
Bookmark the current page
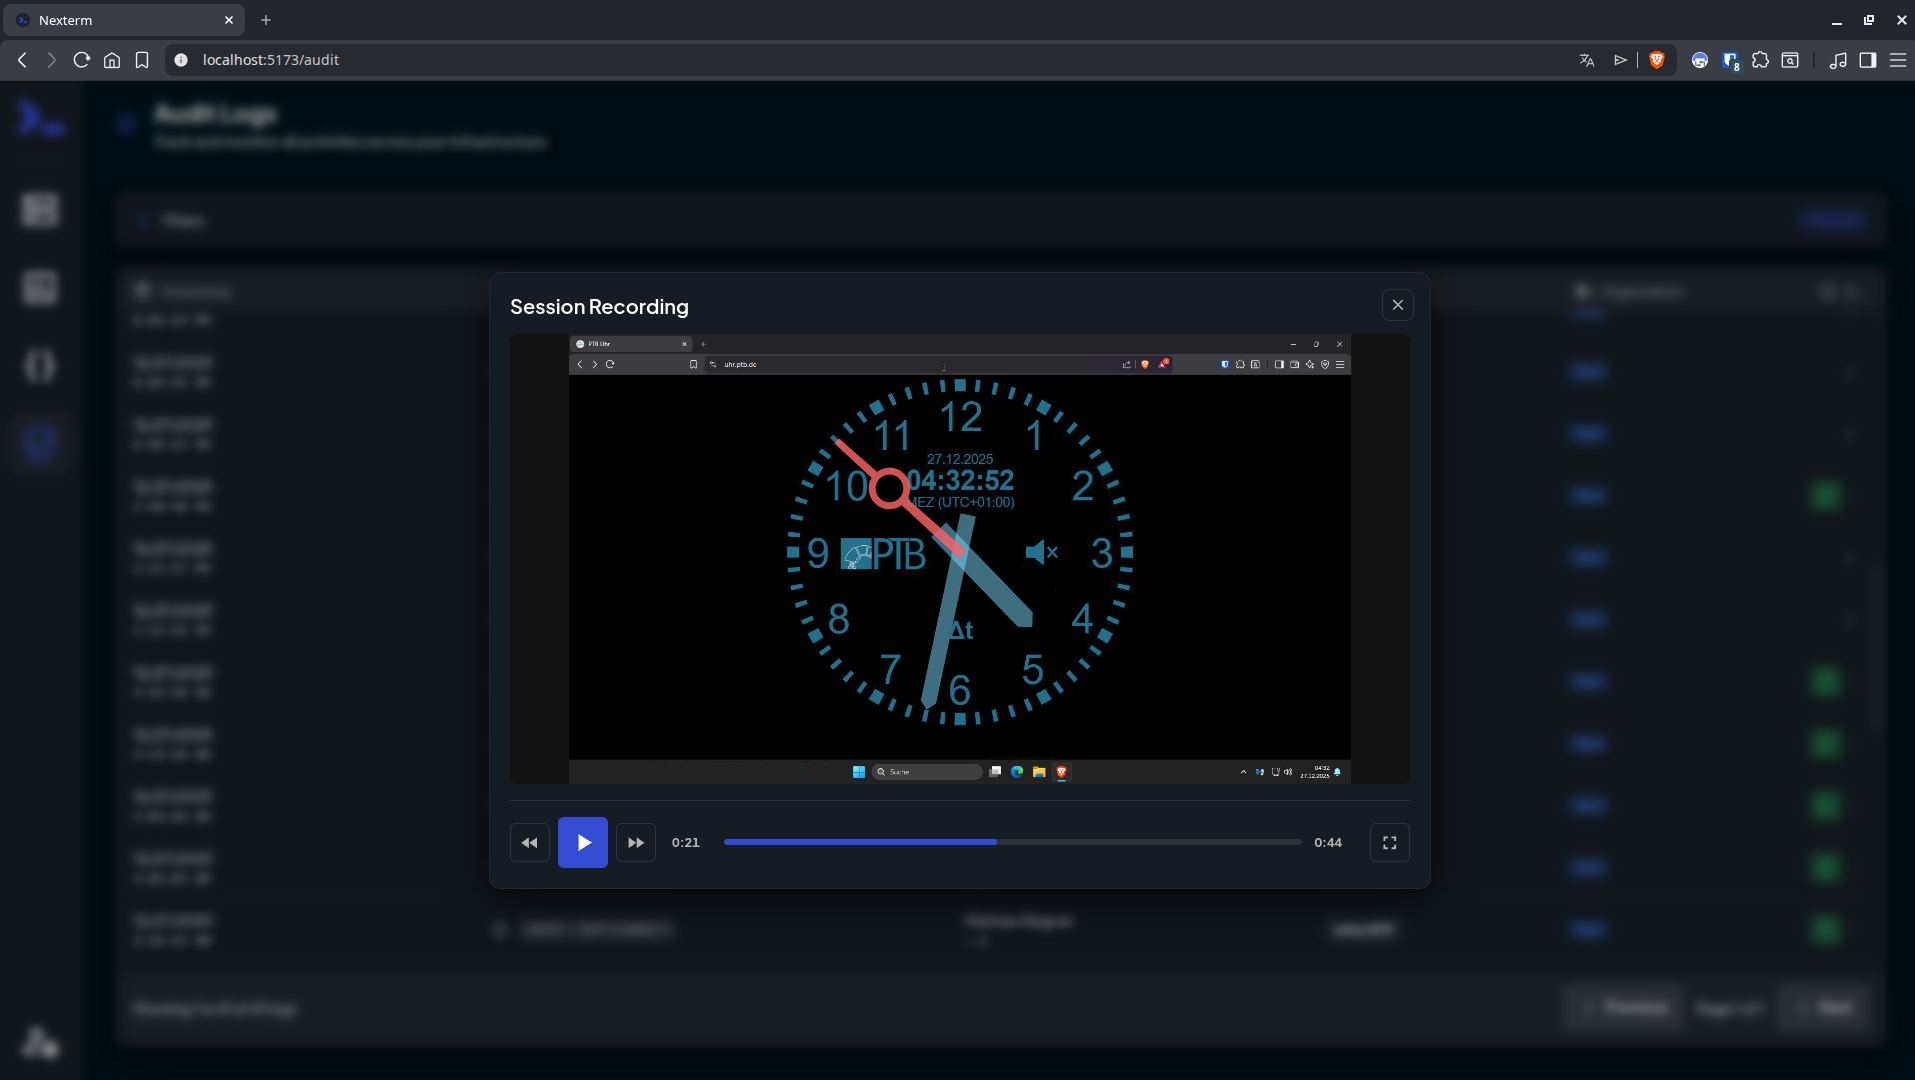(142, 60)
